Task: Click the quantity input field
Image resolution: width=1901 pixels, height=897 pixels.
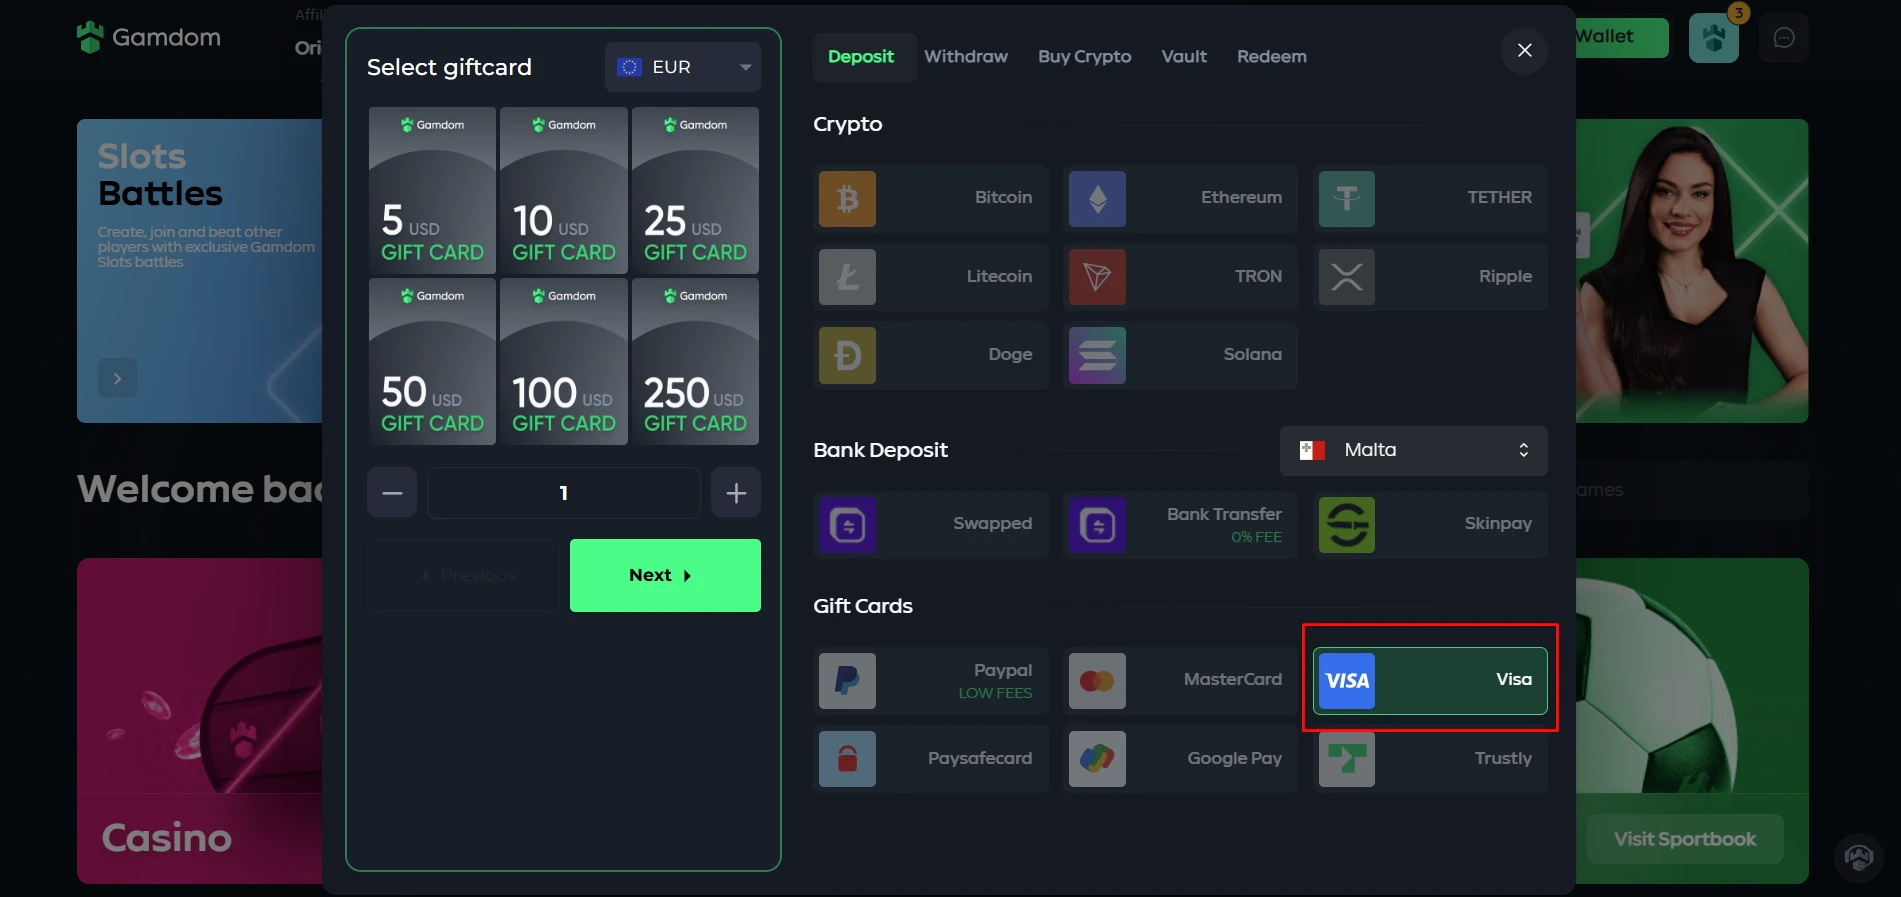Action: [x=564, y=493]
